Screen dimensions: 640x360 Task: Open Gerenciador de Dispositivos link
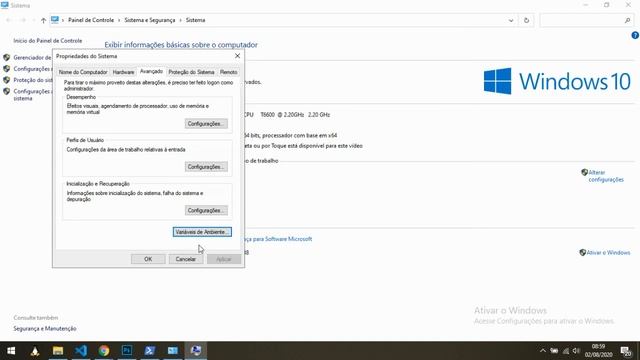coord(33,58)
